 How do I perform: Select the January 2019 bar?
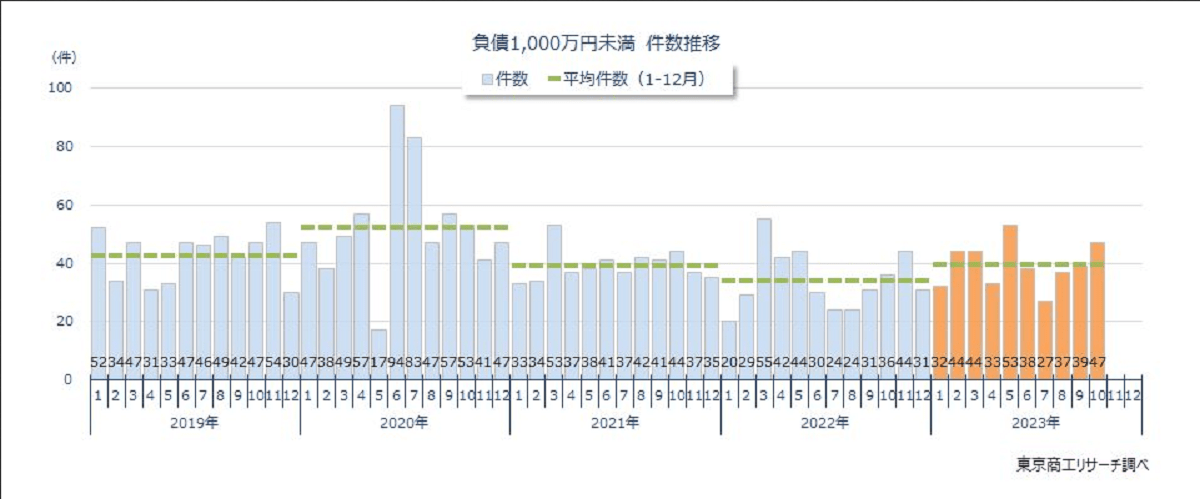click(98, 300)
